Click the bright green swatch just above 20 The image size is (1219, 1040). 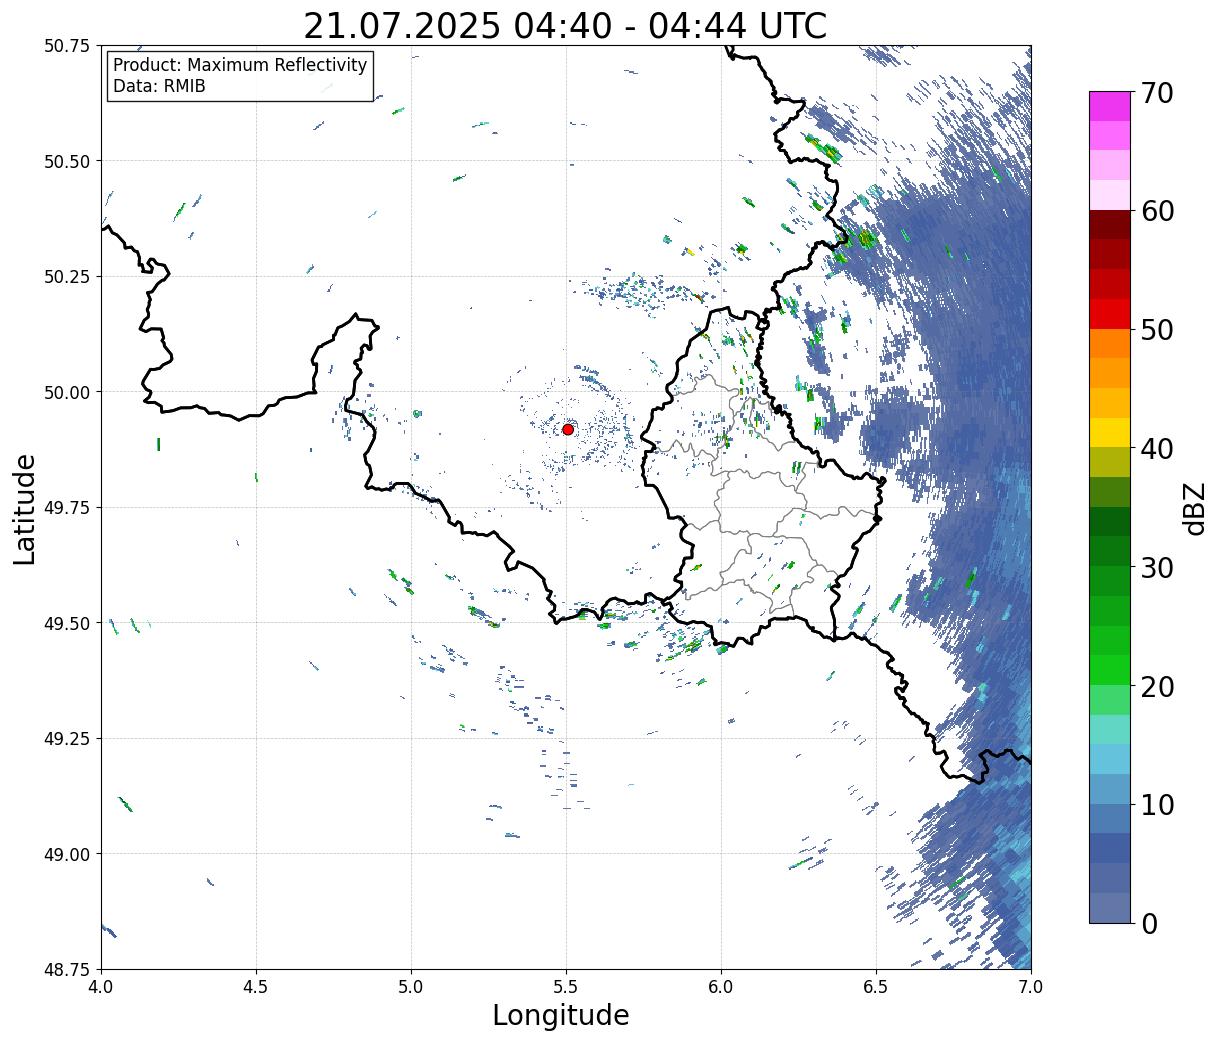(1110, 669)
